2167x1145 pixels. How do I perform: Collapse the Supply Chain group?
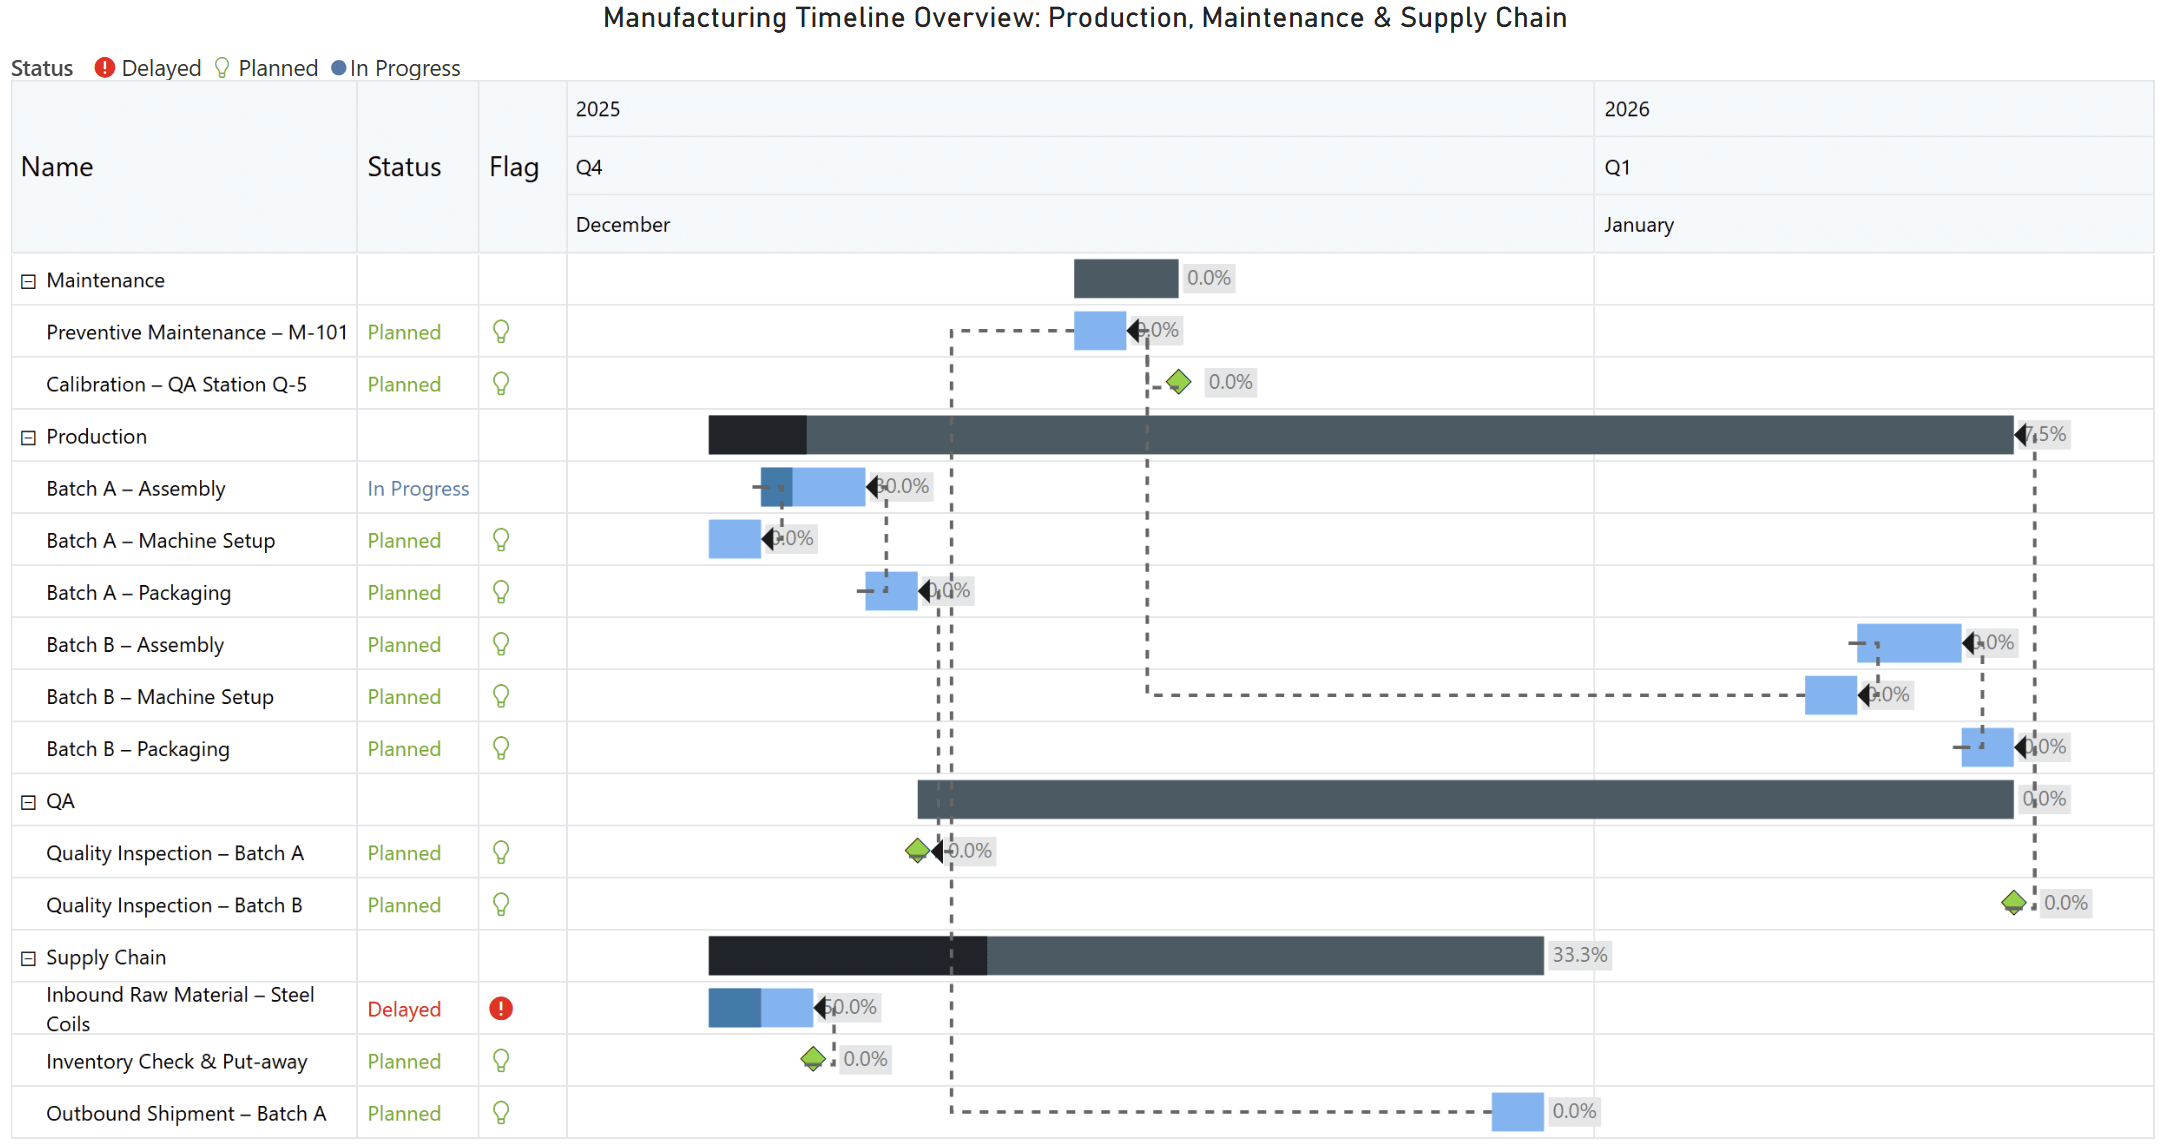click(x=29, y=958)
